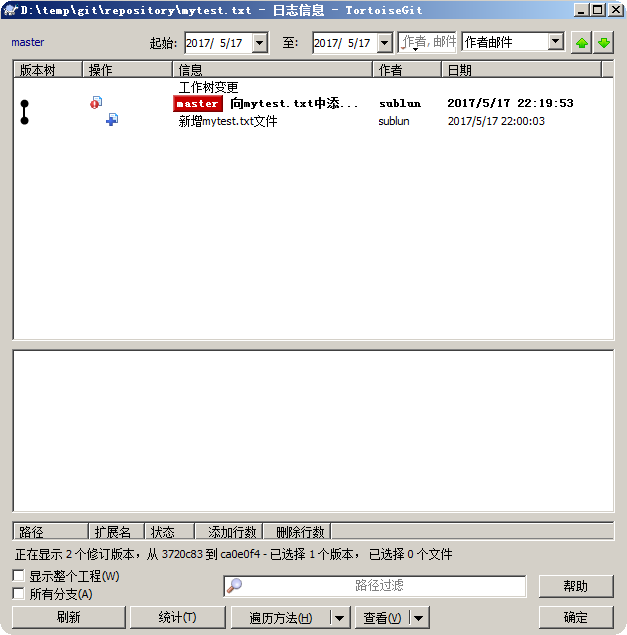Viewport: 627px width, 635px height.
Task: Click the green down arrow button
Action: [604, 43]
